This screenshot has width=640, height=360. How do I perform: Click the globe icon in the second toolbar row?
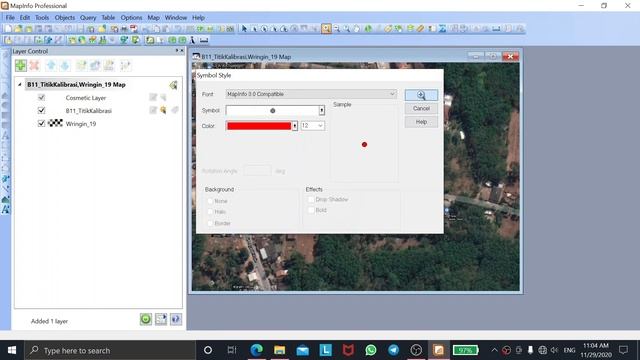[82, 40]
